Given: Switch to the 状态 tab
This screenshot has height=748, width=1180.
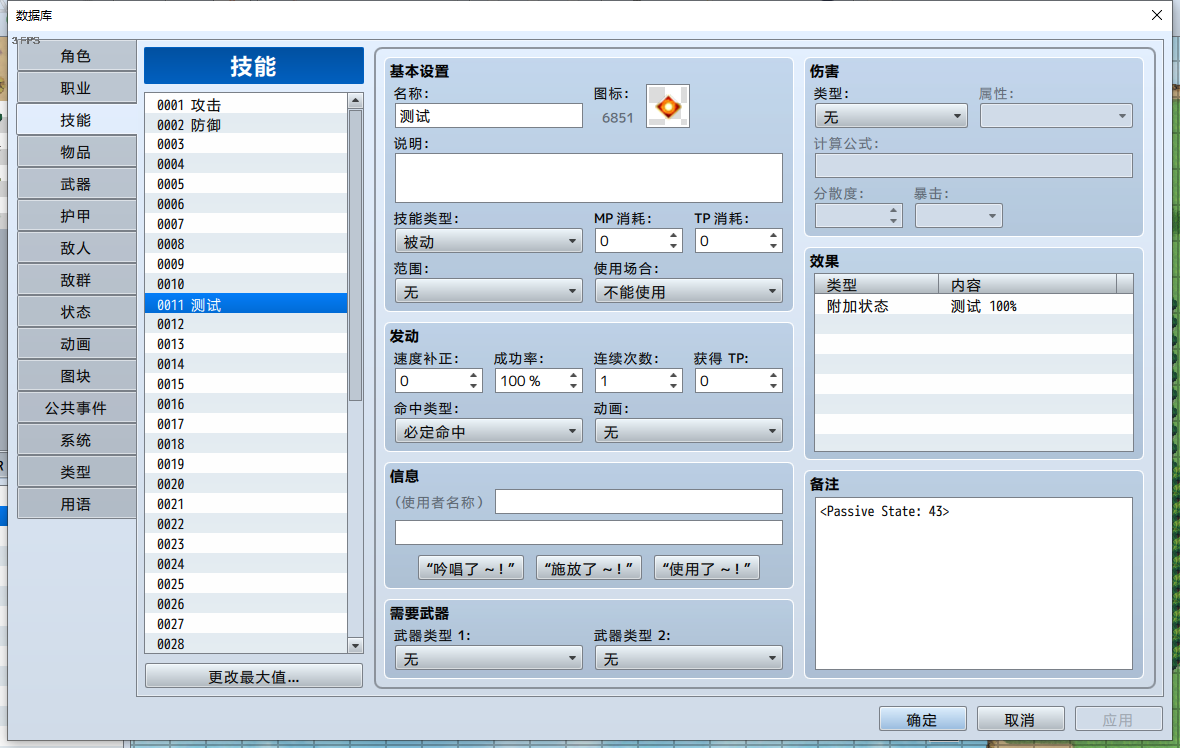Looking at the screenshot, I should [76, 312].
